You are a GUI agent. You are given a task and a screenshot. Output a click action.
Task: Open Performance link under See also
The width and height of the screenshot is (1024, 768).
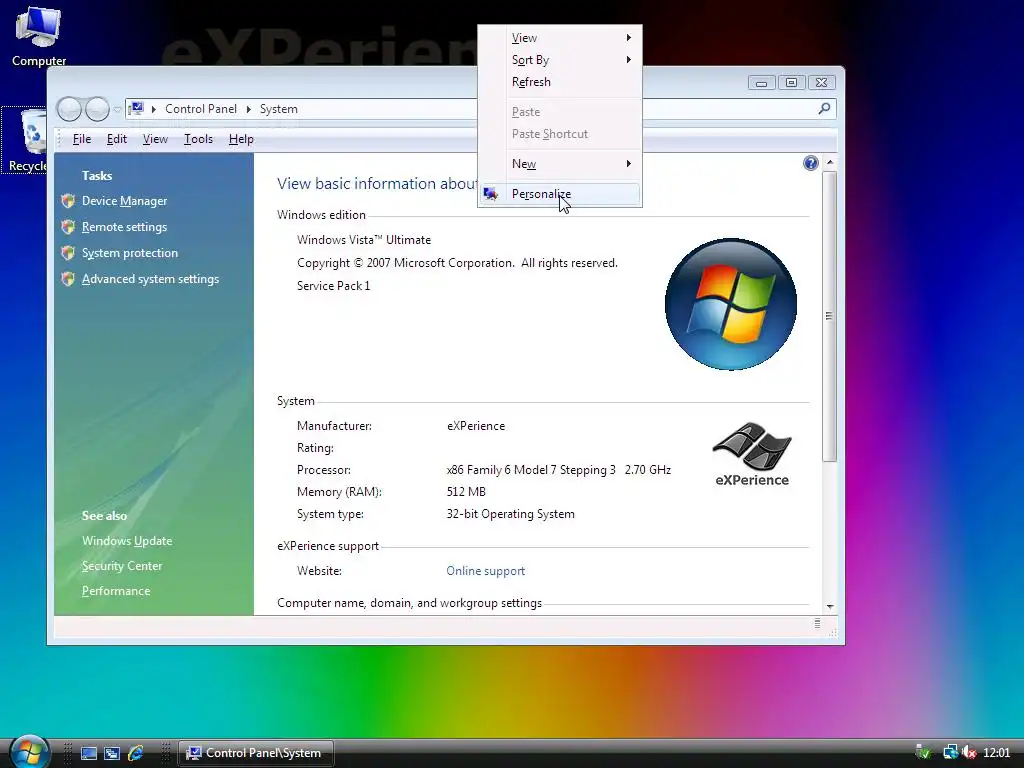click(116, 590)
